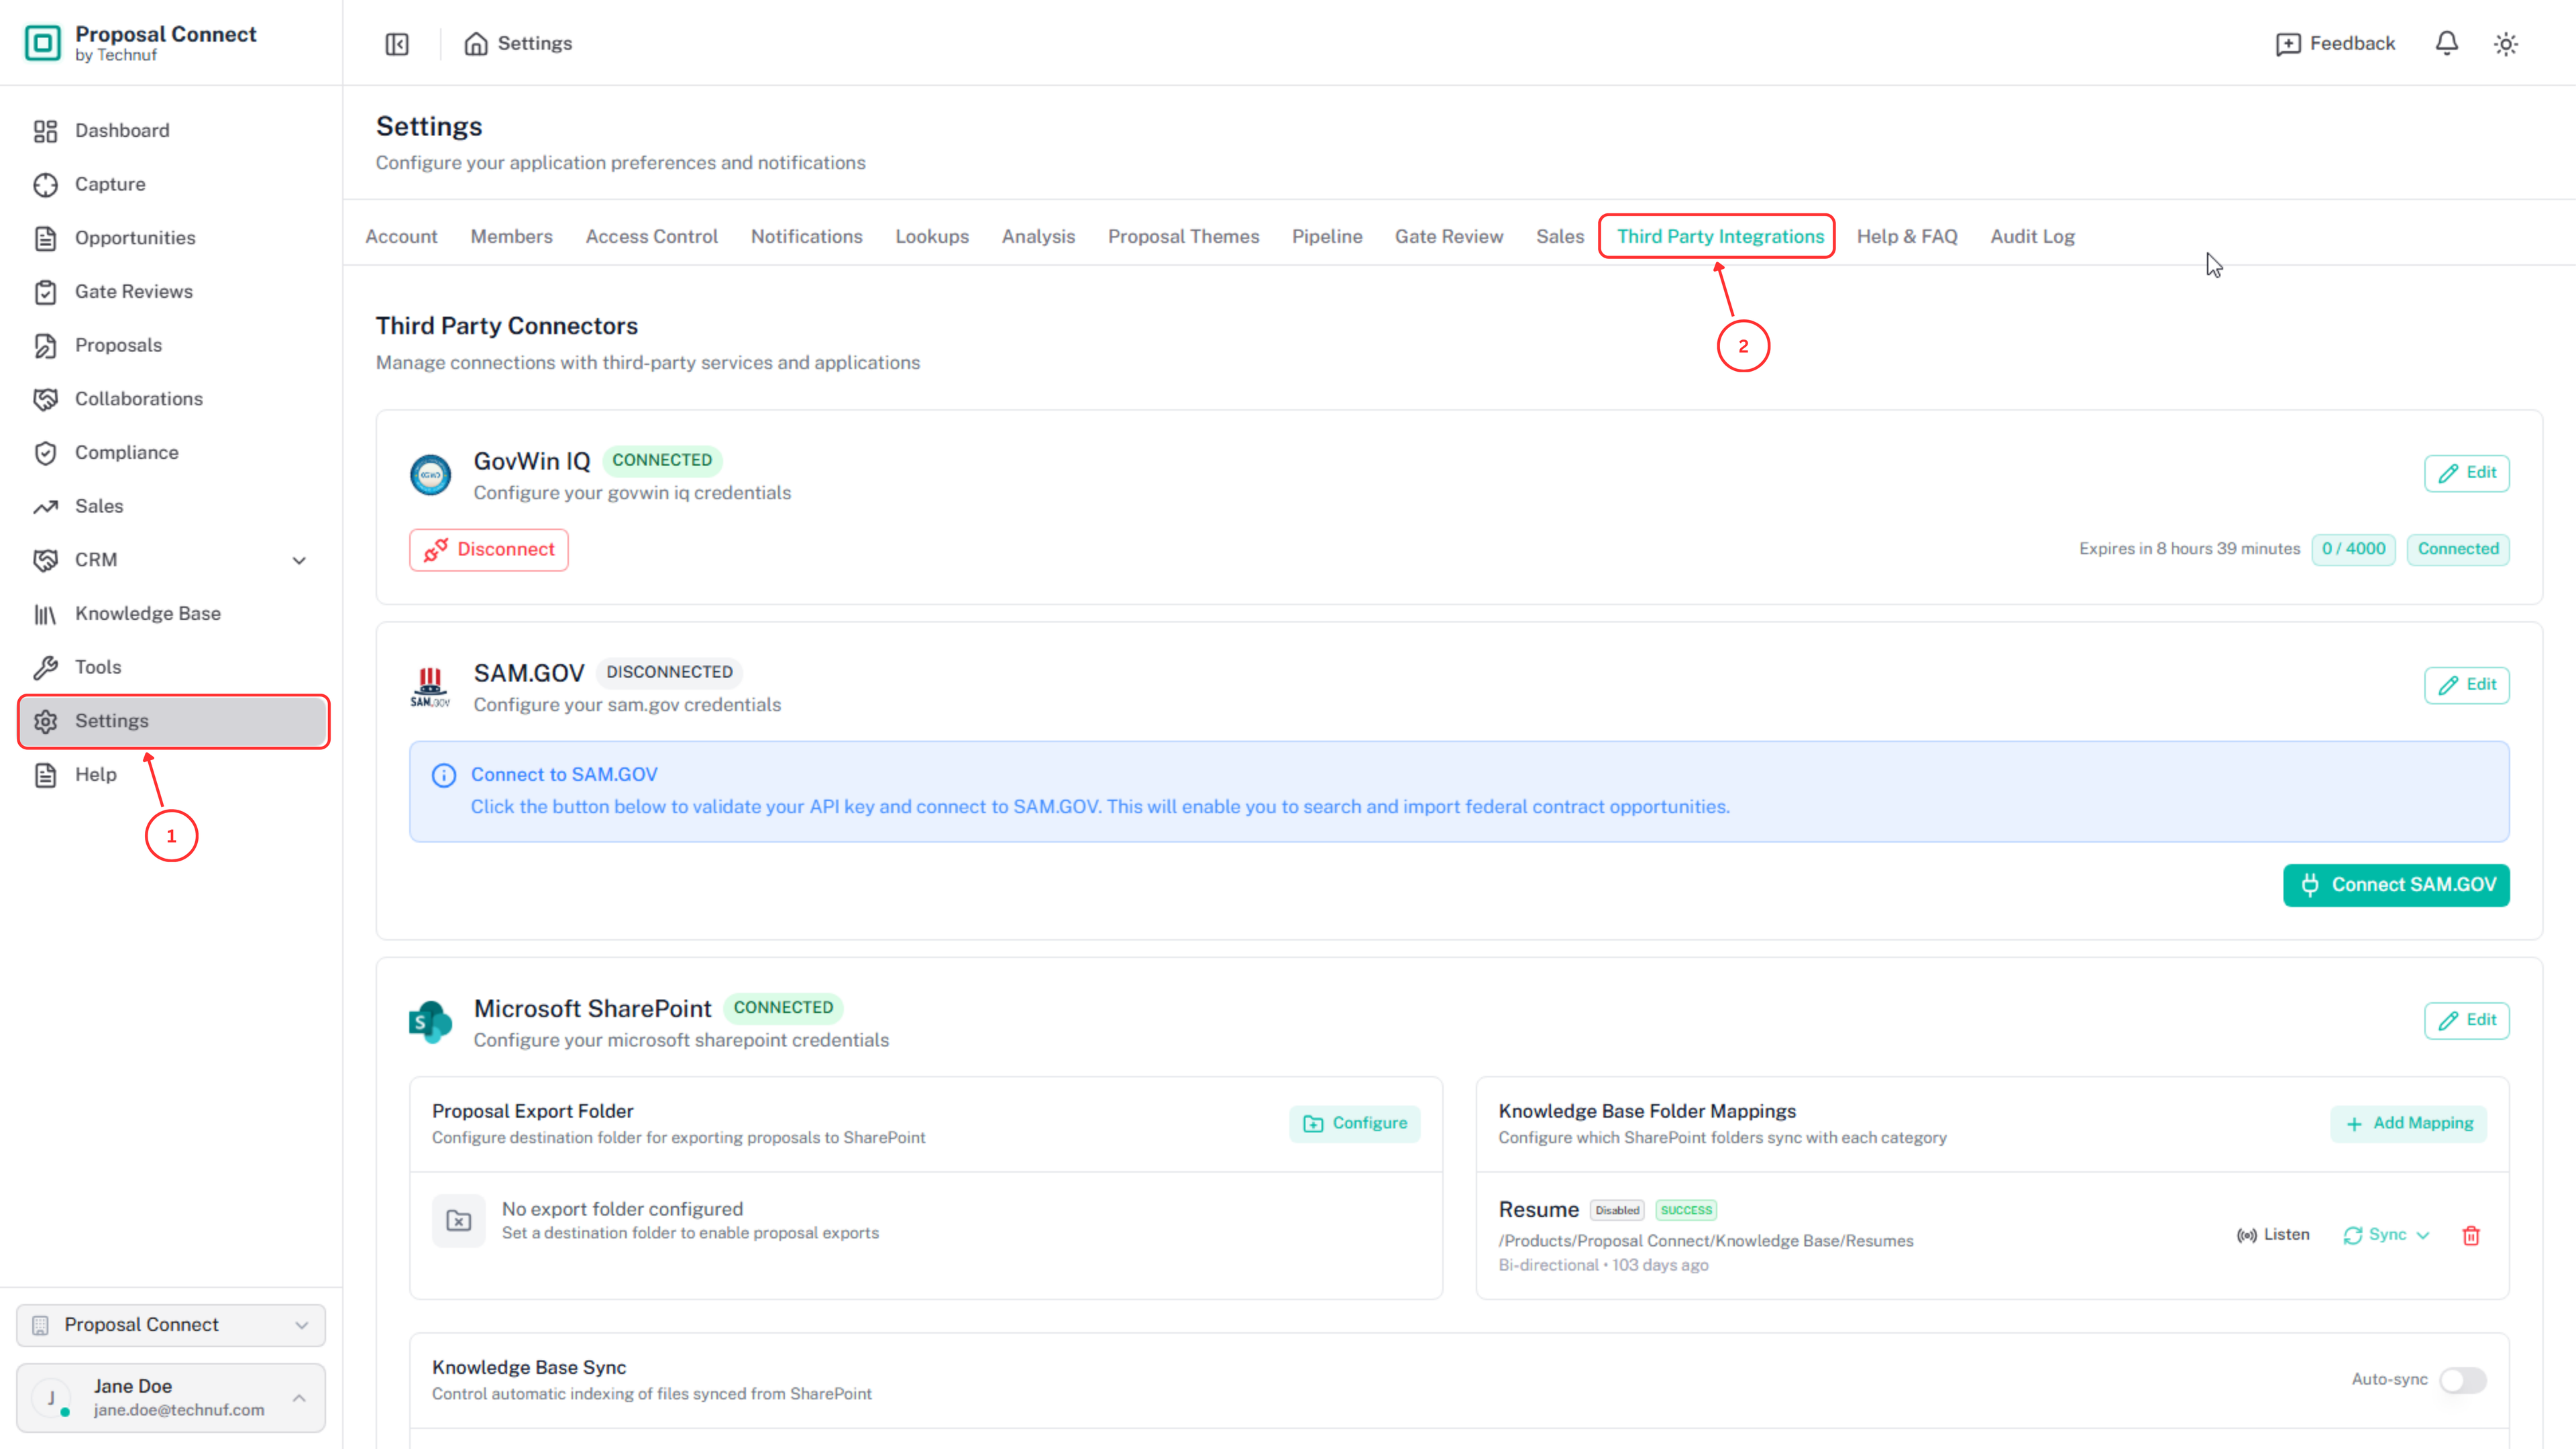Open the Help & FAQ tab
2576x1449 pixels.
click(x=1907, y=237)
